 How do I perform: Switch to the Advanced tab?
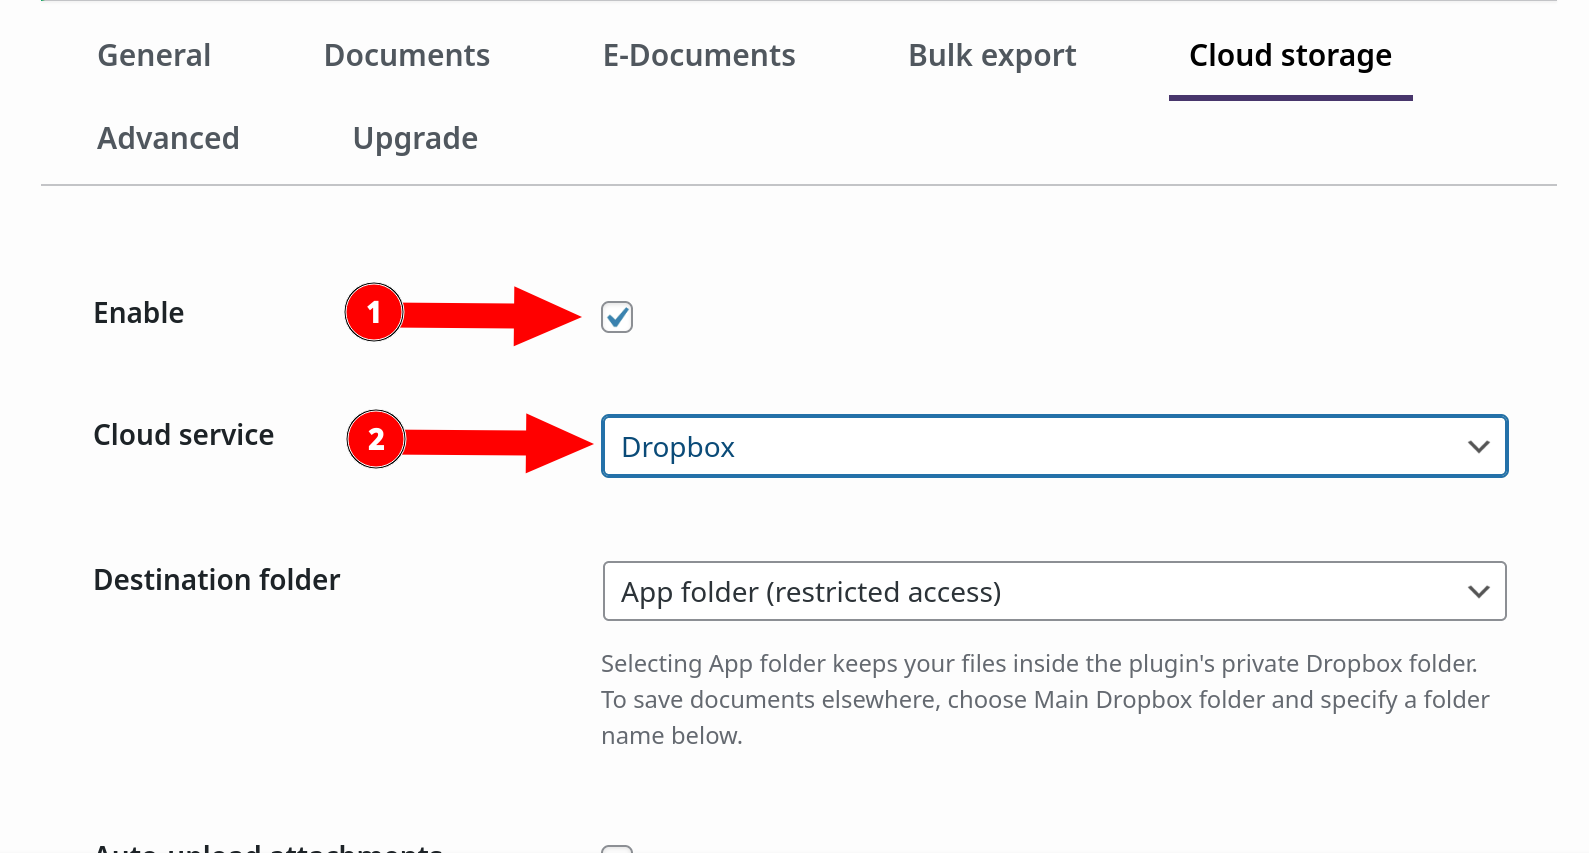tap(167, 138)
